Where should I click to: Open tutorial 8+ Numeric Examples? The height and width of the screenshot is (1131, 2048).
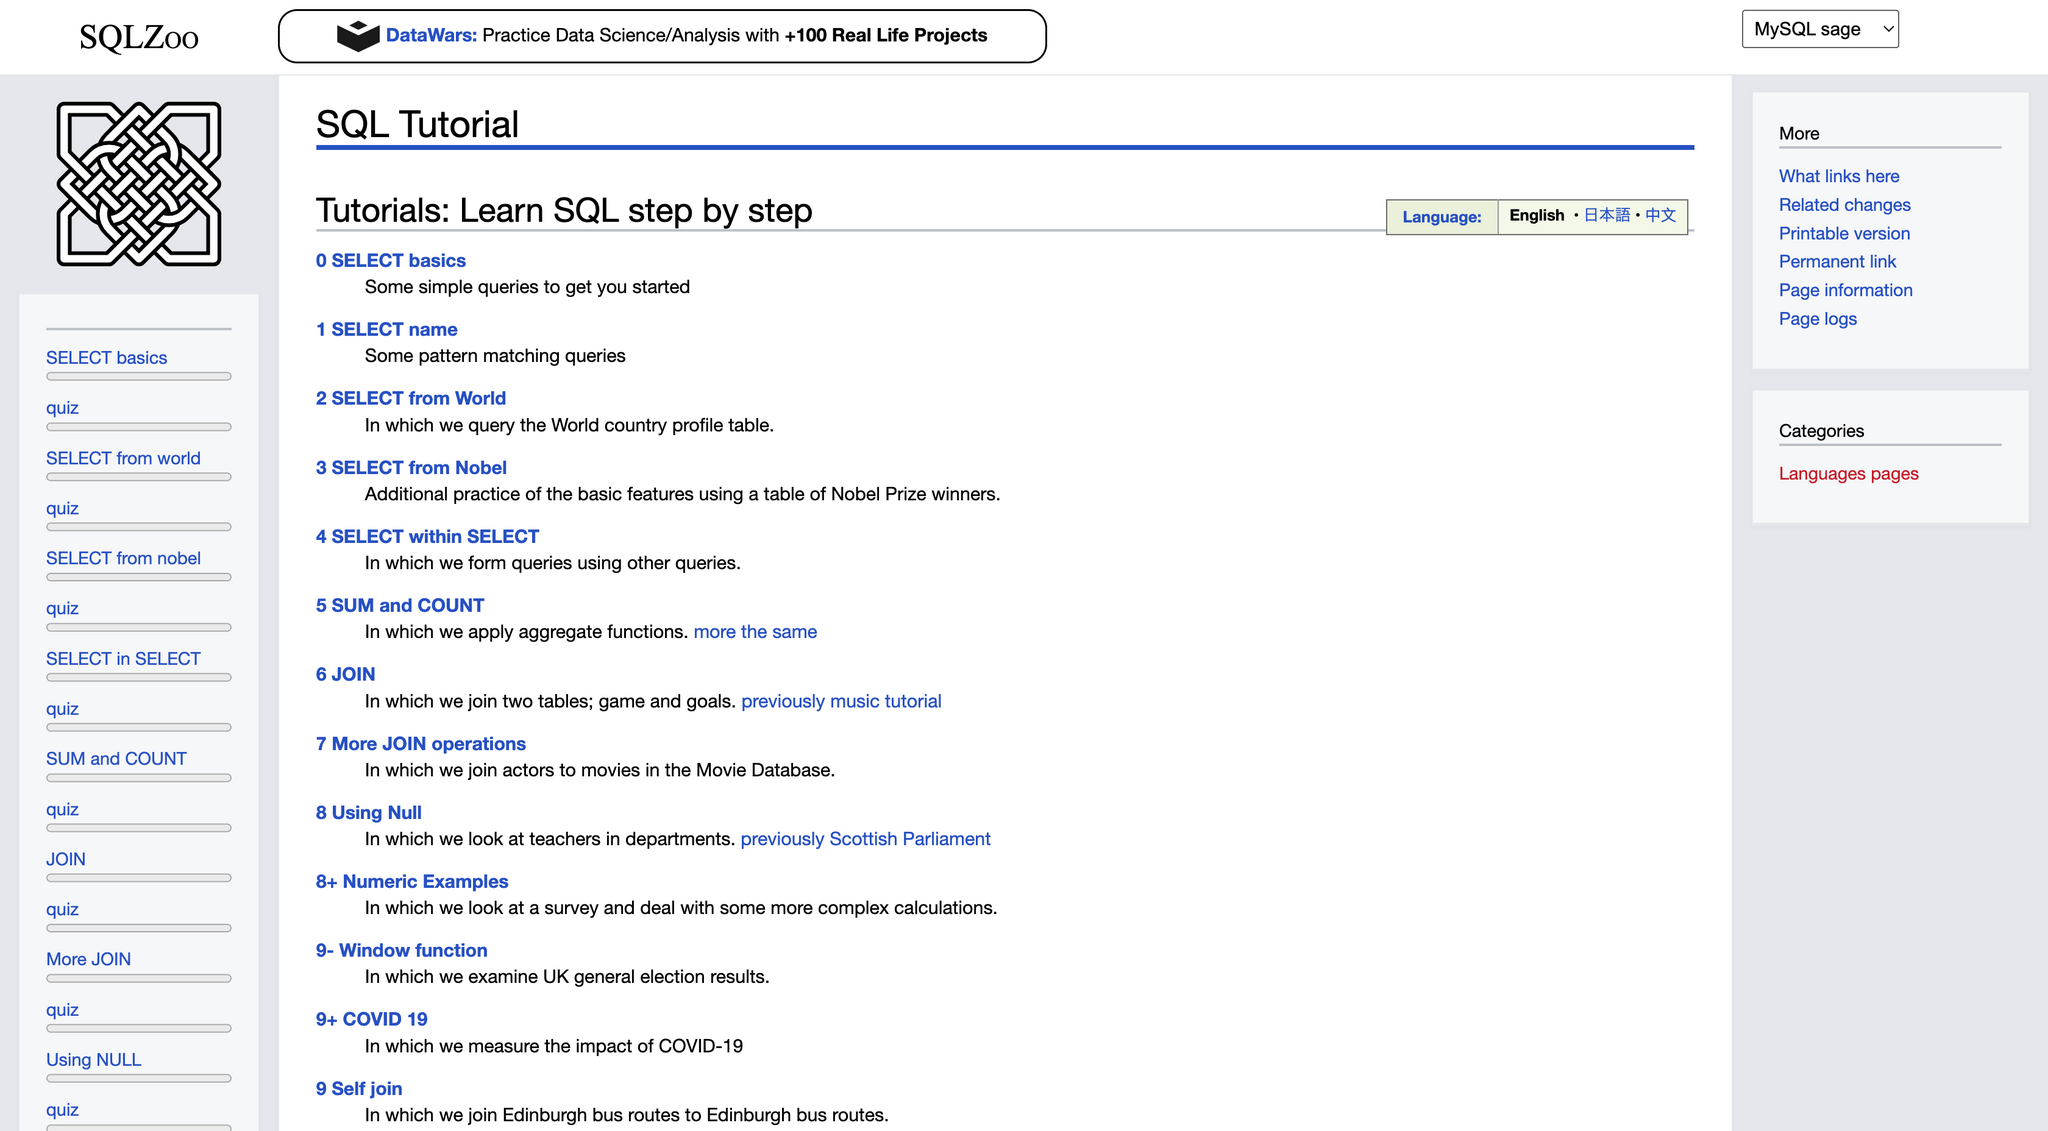pos(412,881)
